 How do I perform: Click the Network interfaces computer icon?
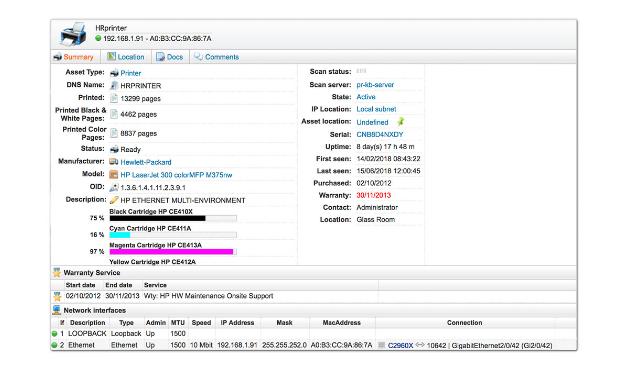tap(57, 310)
